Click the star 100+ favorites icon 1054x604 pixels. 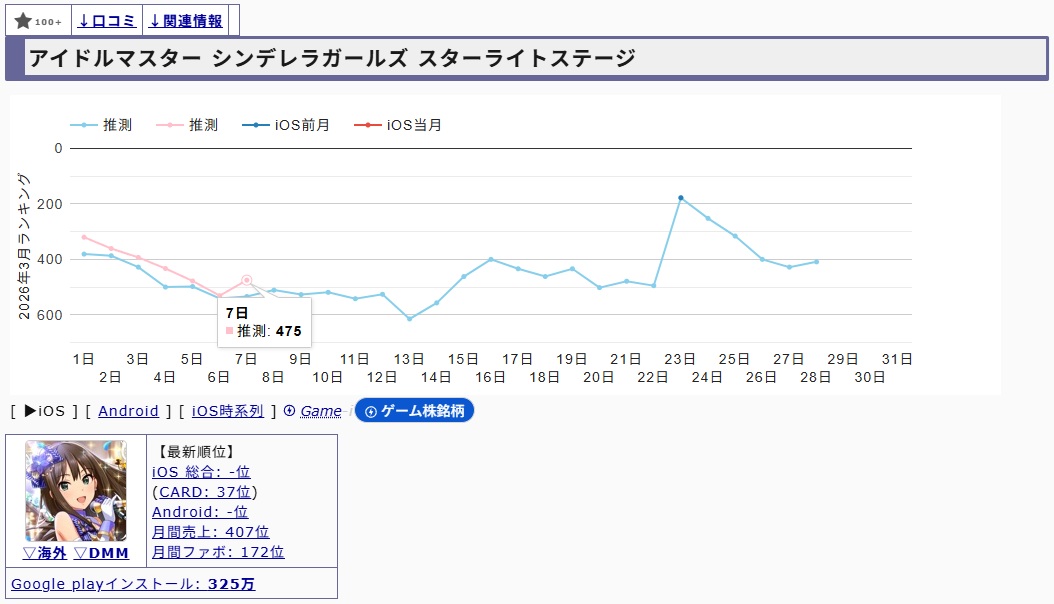click(x=37, y=21)
